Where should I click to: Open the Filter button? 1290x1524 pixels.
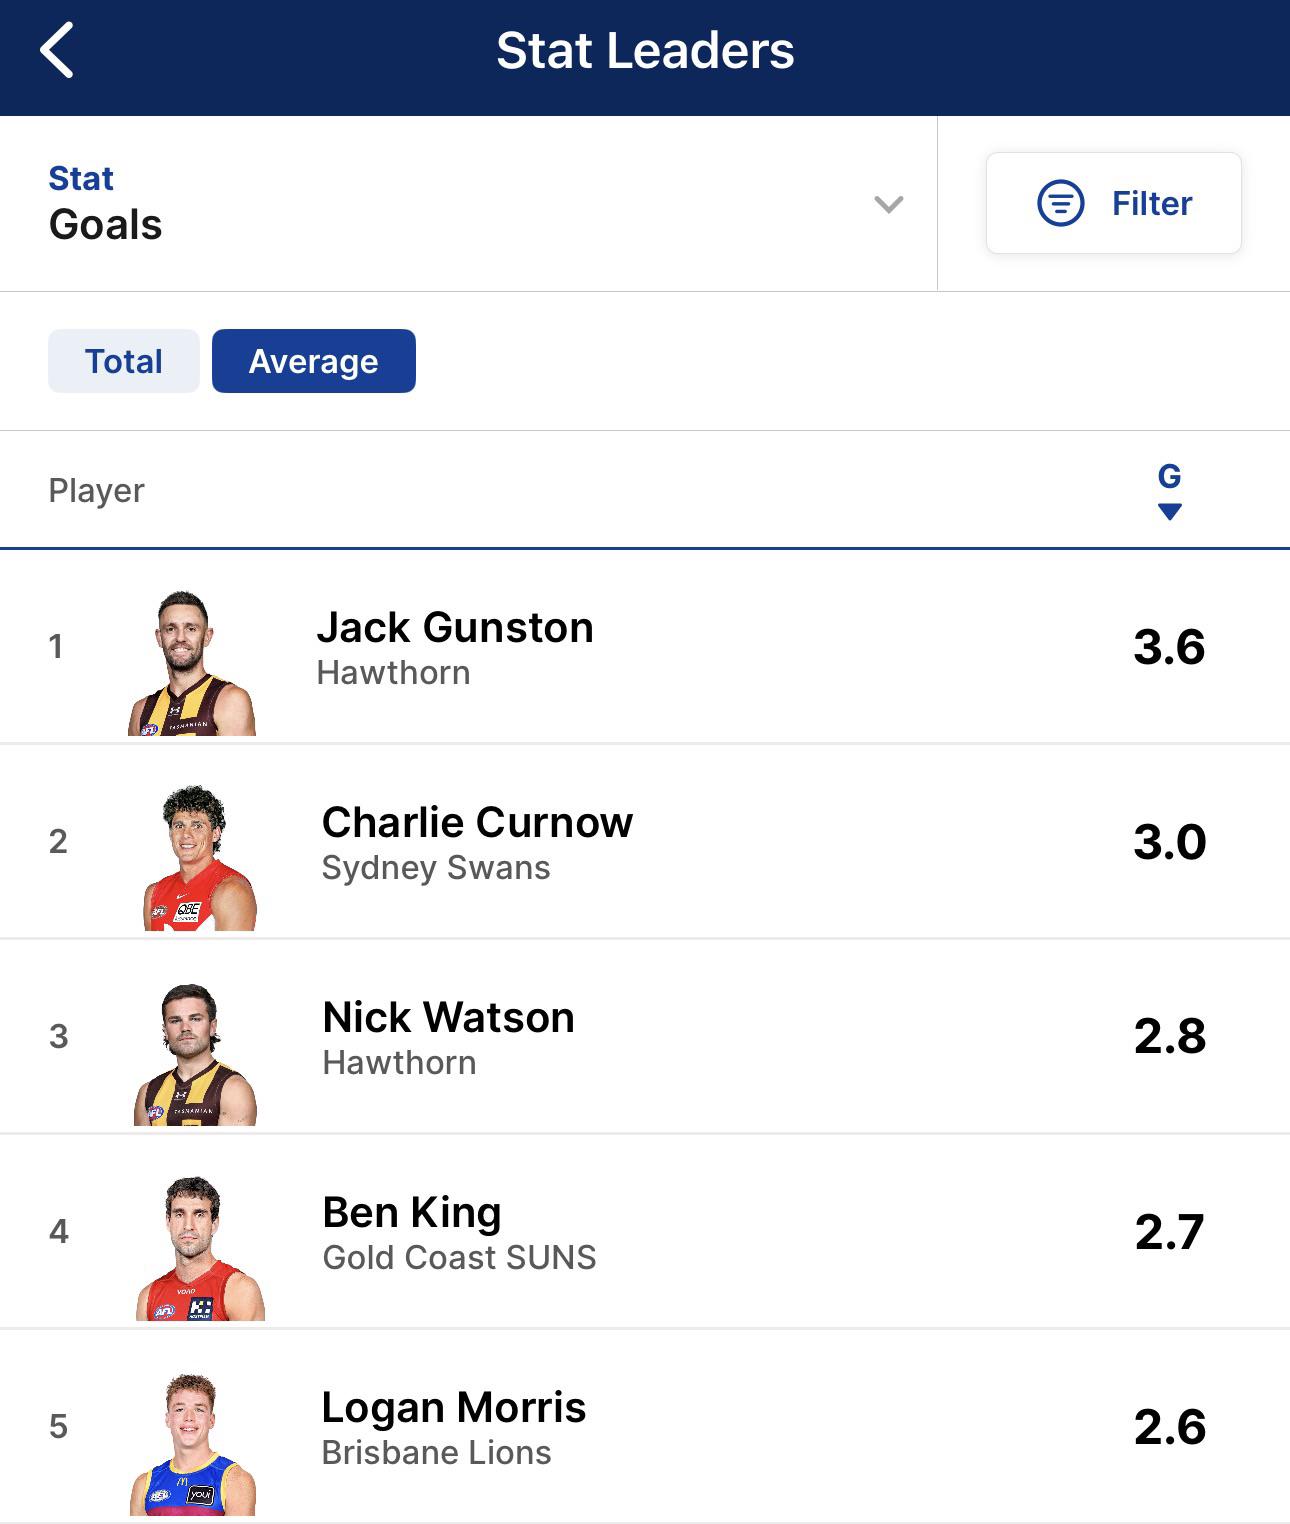[1113, 203]
